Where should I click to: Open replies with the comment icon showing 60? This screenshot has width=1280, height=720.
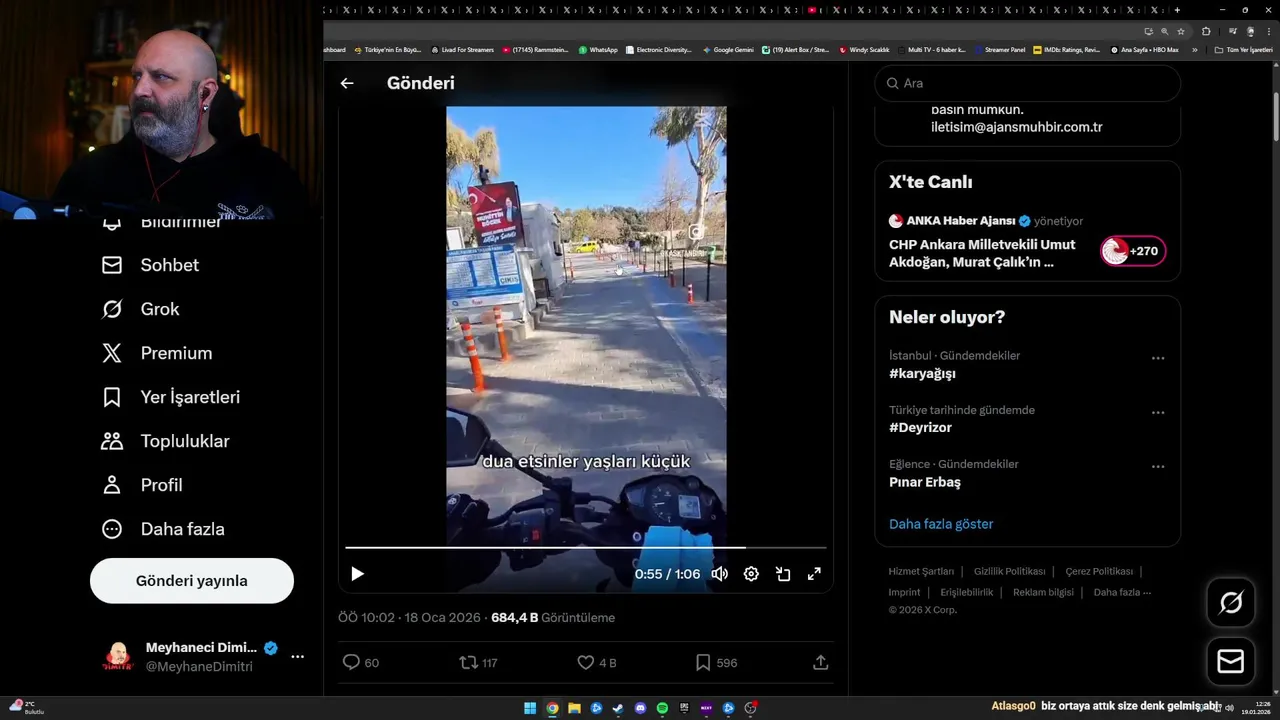point(361,662)
